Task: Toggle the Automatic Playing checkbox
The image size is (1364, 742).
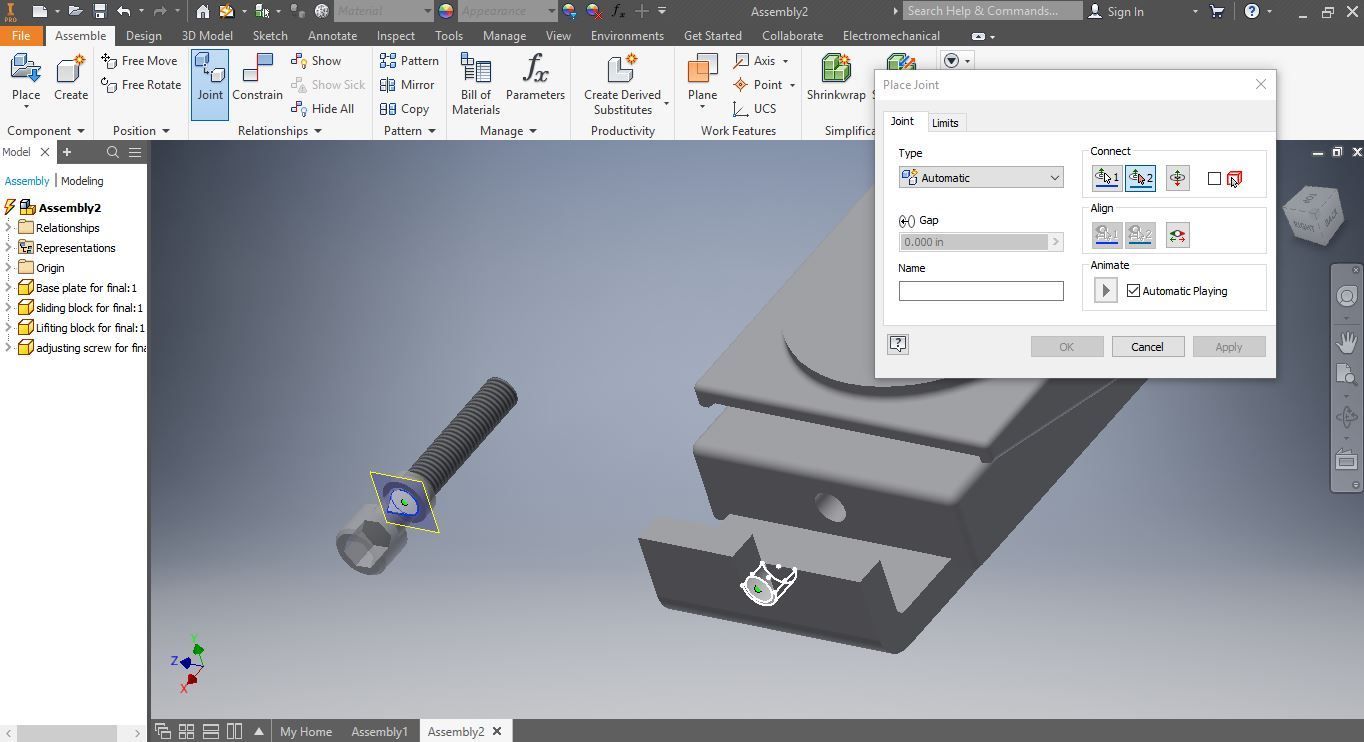Action: pyautogui.click(x=1133, y=291)
